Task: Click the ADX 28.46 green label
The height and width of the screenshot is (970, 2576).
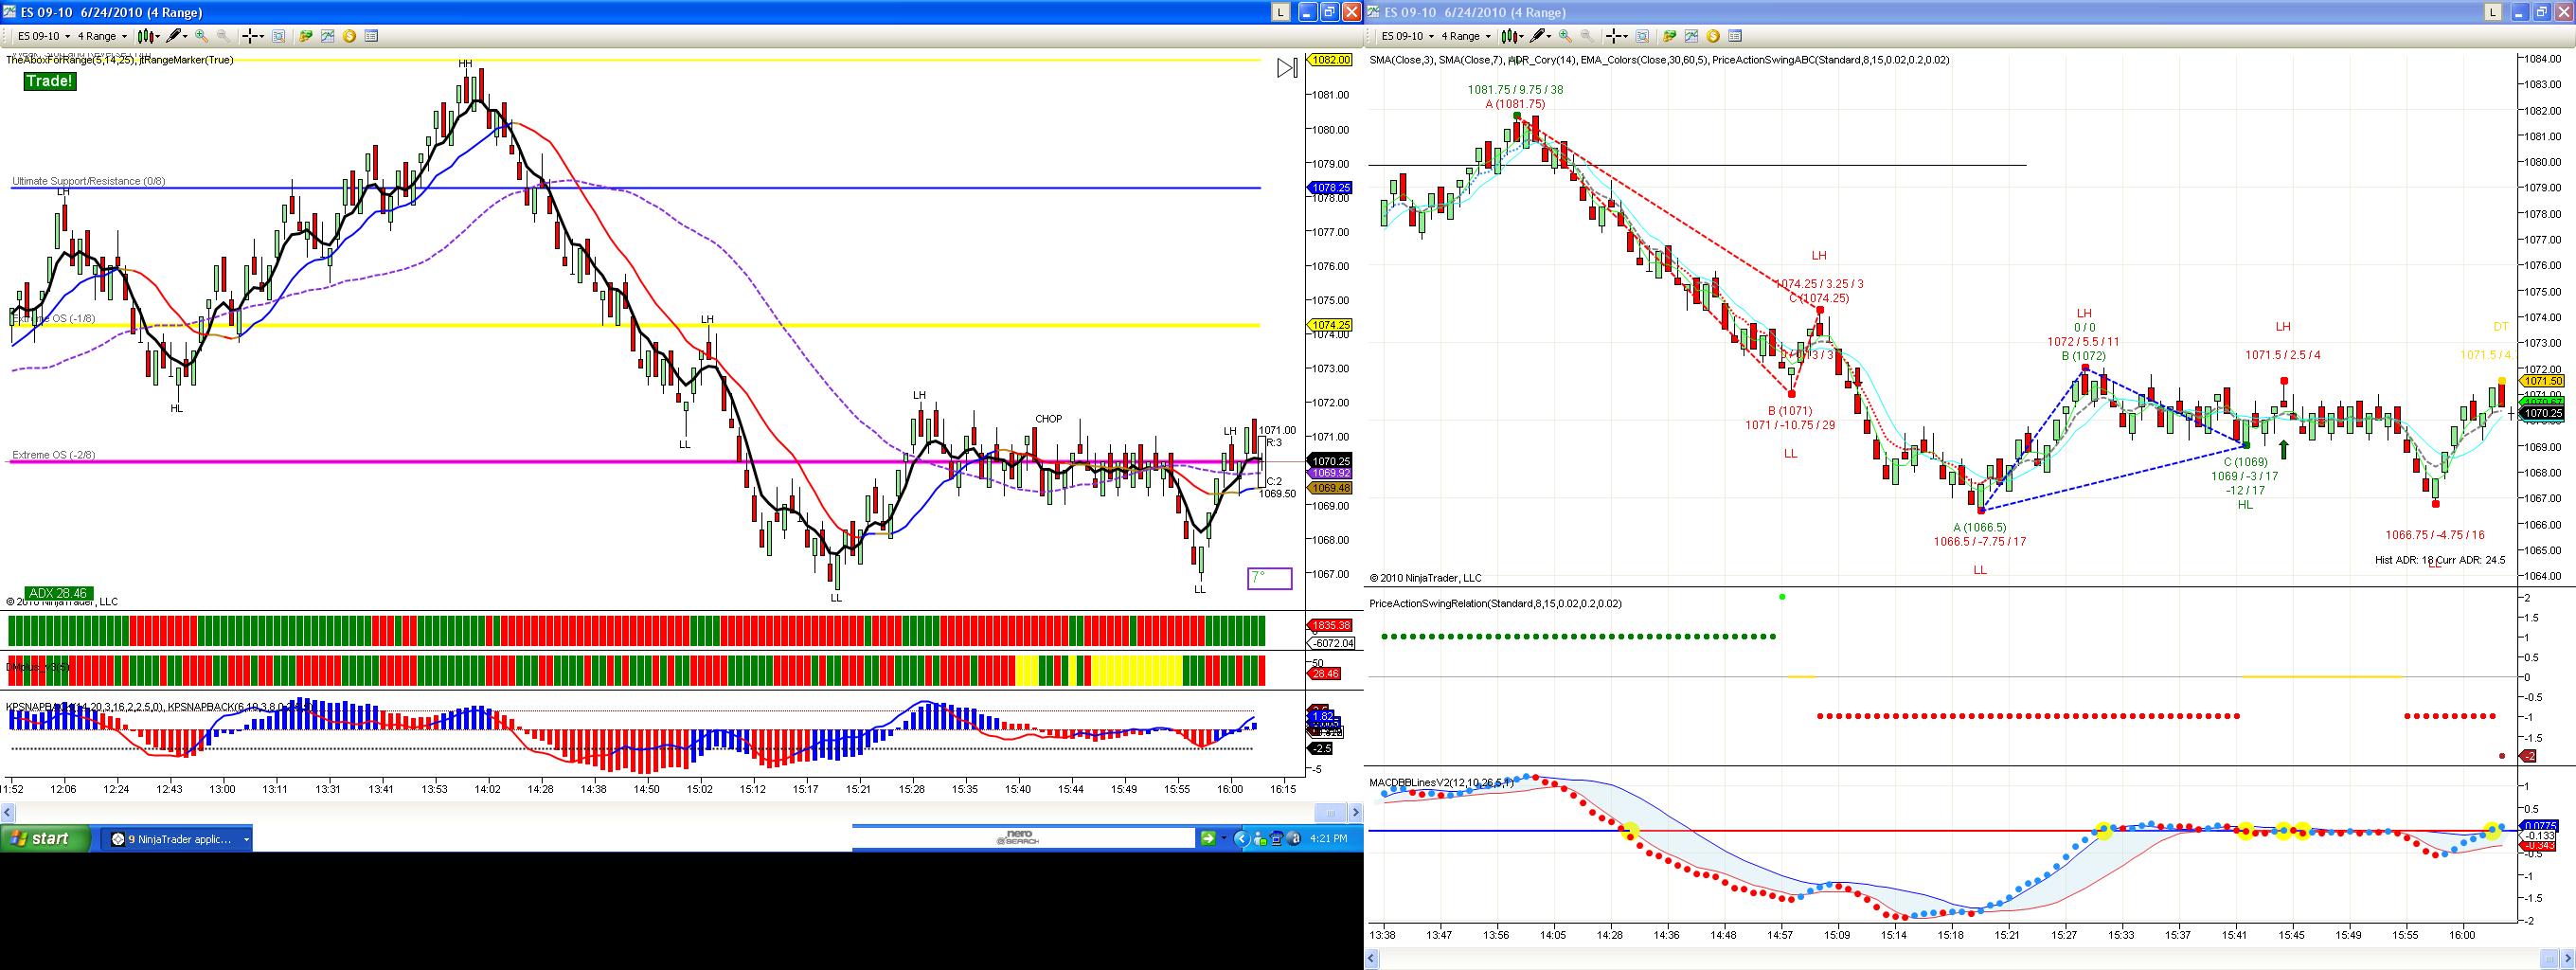Action: pos(59,593)
